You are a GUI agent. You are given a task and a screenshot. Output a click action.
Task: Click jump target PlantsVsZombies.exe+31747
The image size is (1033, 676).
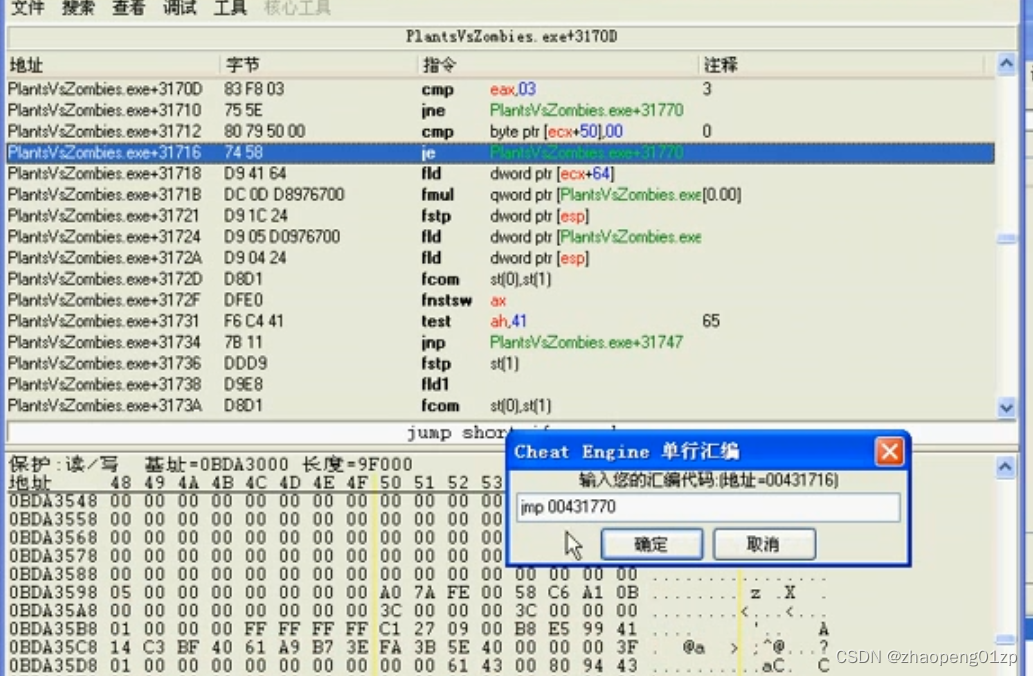point(586,342)
